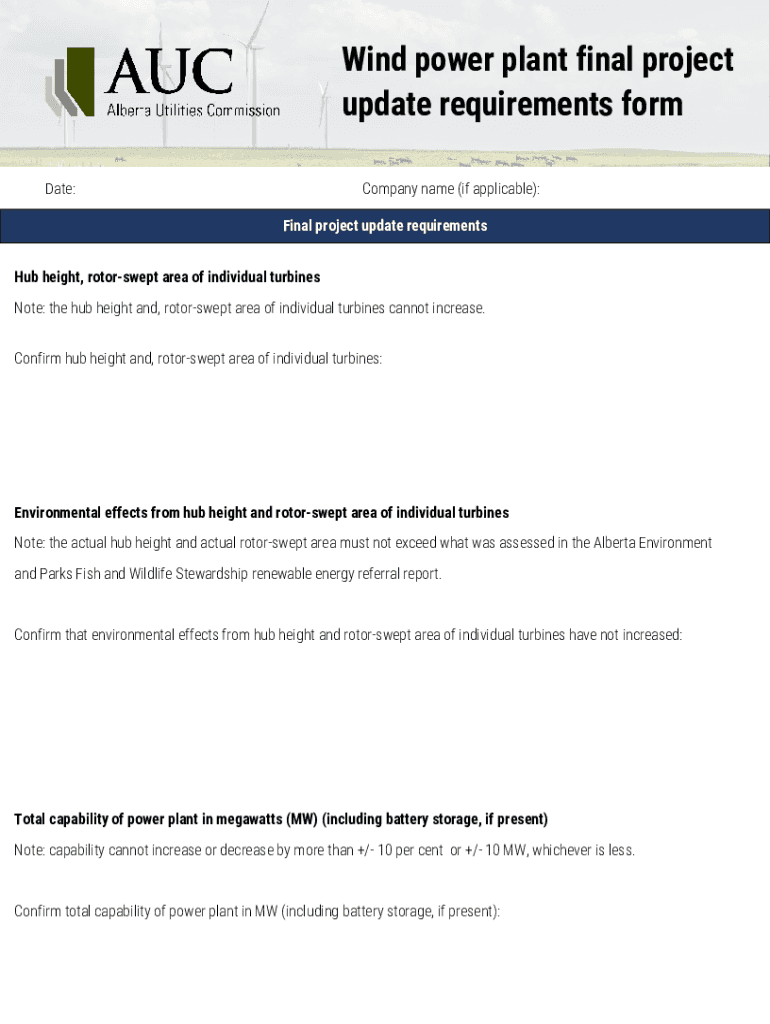This screenshot has height=1024, width=770.
Task: Focus the answer area below environmental effects confirmation
Action: (385, 720)
